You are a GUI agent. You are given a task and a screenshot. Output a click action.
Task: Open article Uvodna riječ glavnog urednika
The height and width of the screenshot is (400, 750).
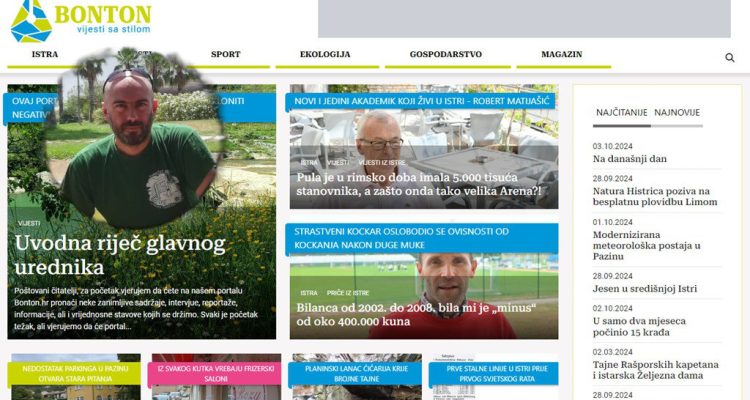click(x=120, y=255)
